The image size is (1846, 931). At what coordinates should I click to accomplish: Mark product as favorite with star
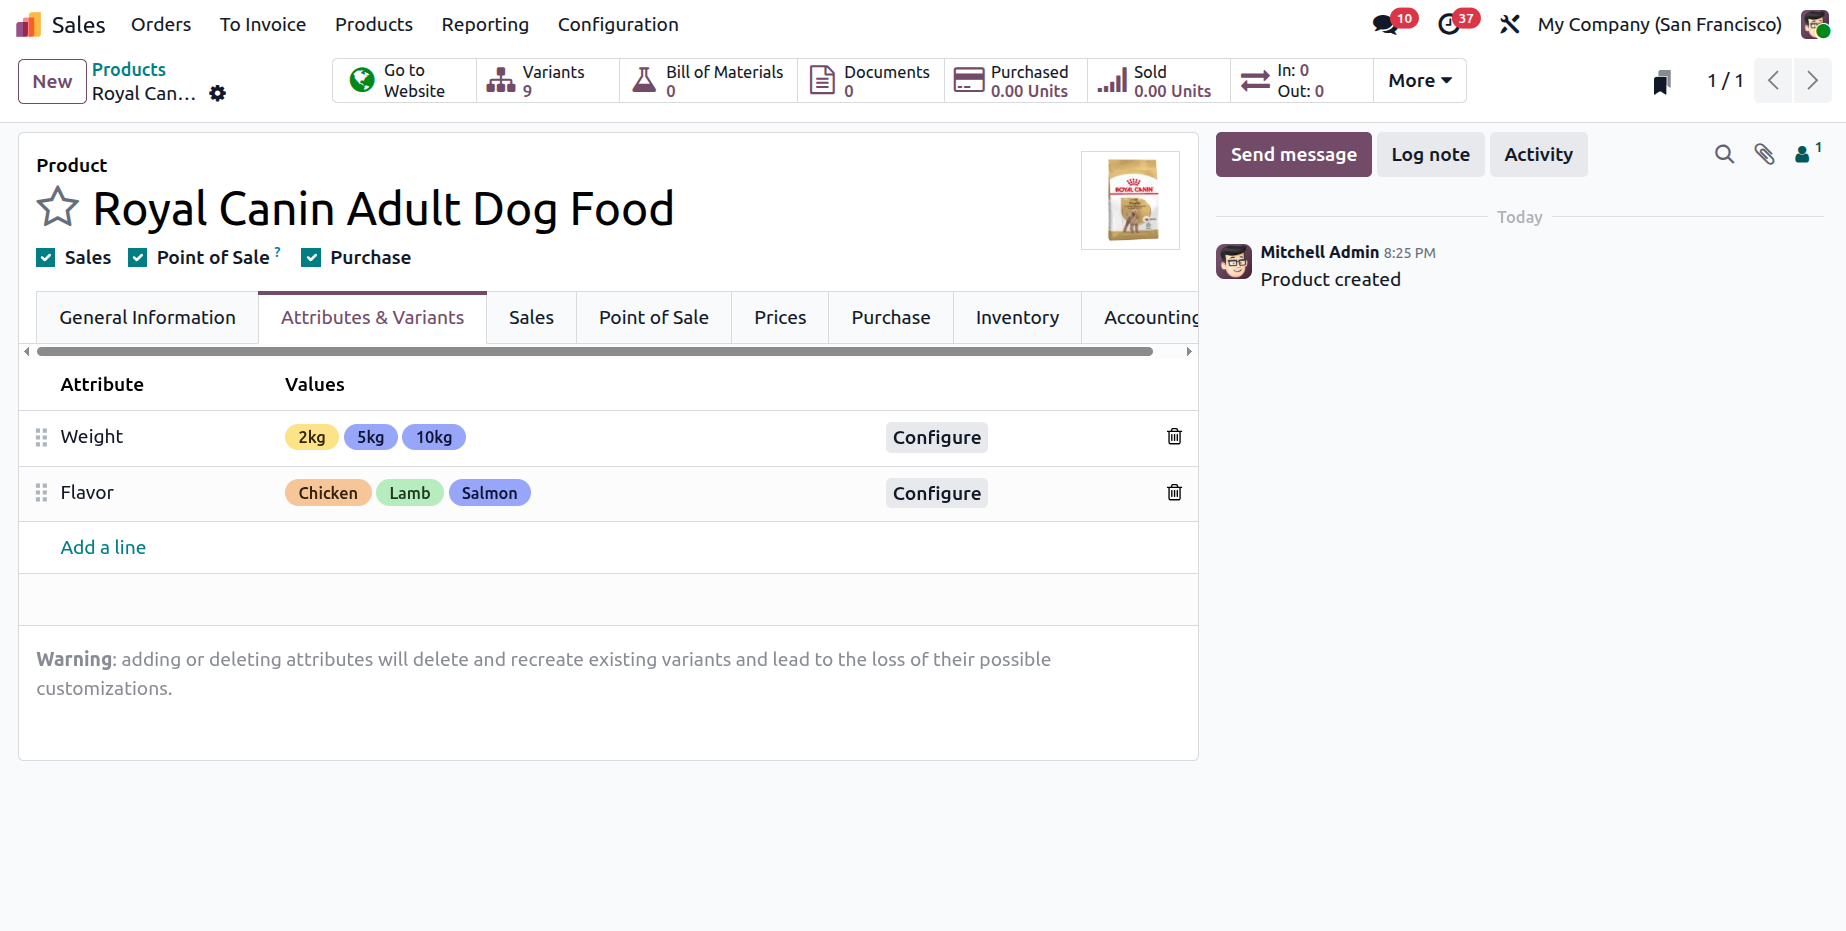click(x=57, y=208)
